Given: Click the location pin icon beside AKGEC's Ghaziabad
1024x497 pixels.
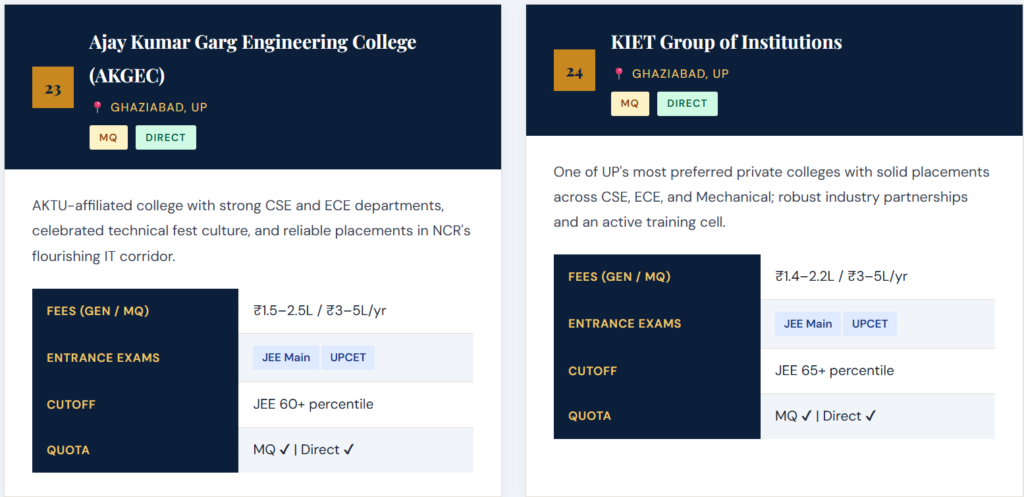Looking at the screenshot, I should tap(97, 108).
